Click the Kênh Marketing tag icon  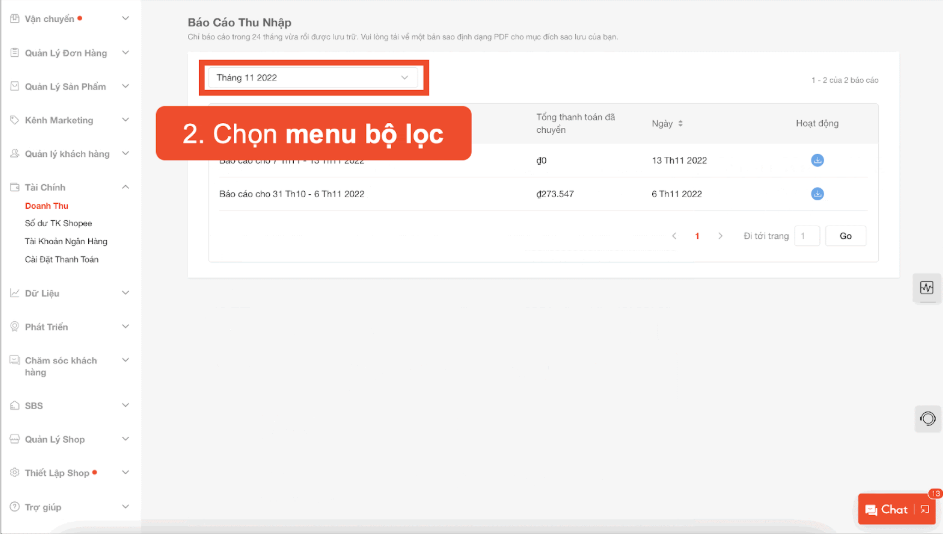[x=14, y=120]
